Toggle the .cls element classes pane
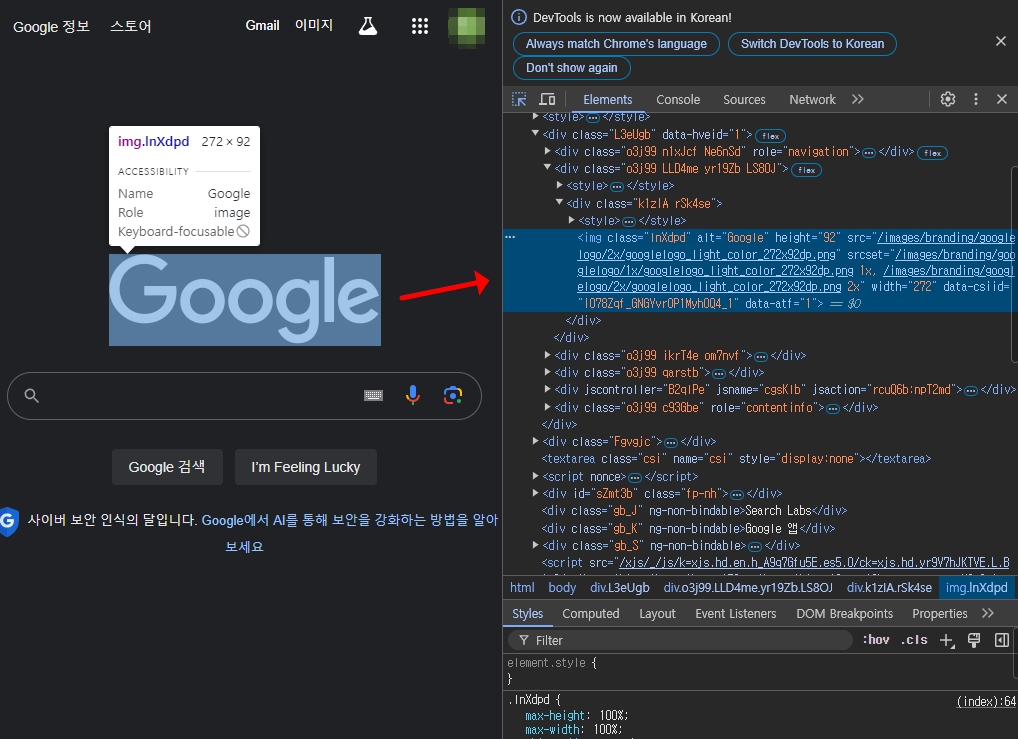The image size is (1018, 739). point(914,640)
